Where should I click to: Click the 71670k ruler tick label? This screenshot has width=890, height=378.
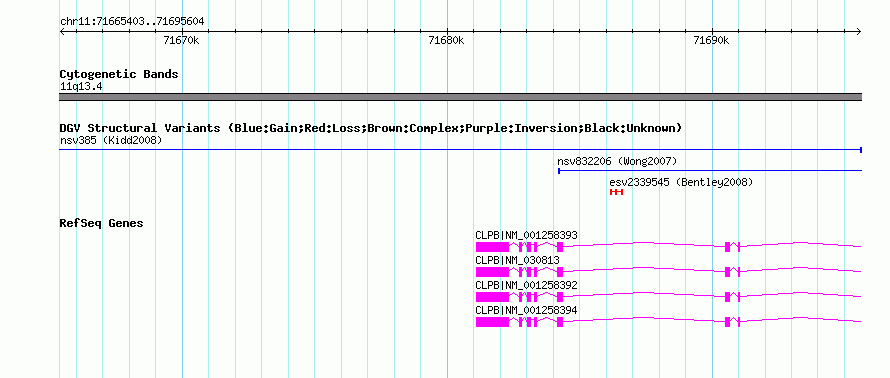(x=181, y=40)
